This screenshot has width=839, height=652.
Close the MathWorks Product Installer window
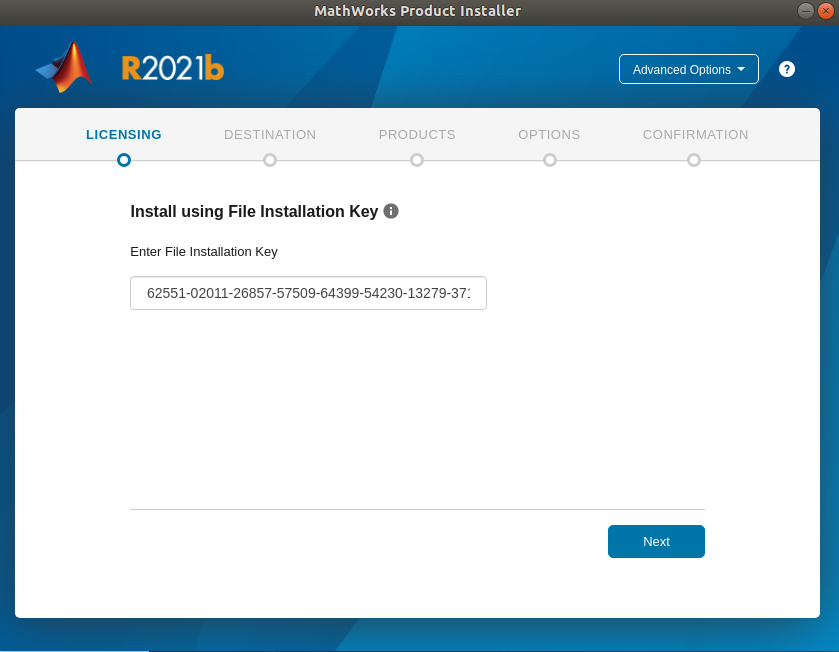pyautogui.click(x=826, y=11)
